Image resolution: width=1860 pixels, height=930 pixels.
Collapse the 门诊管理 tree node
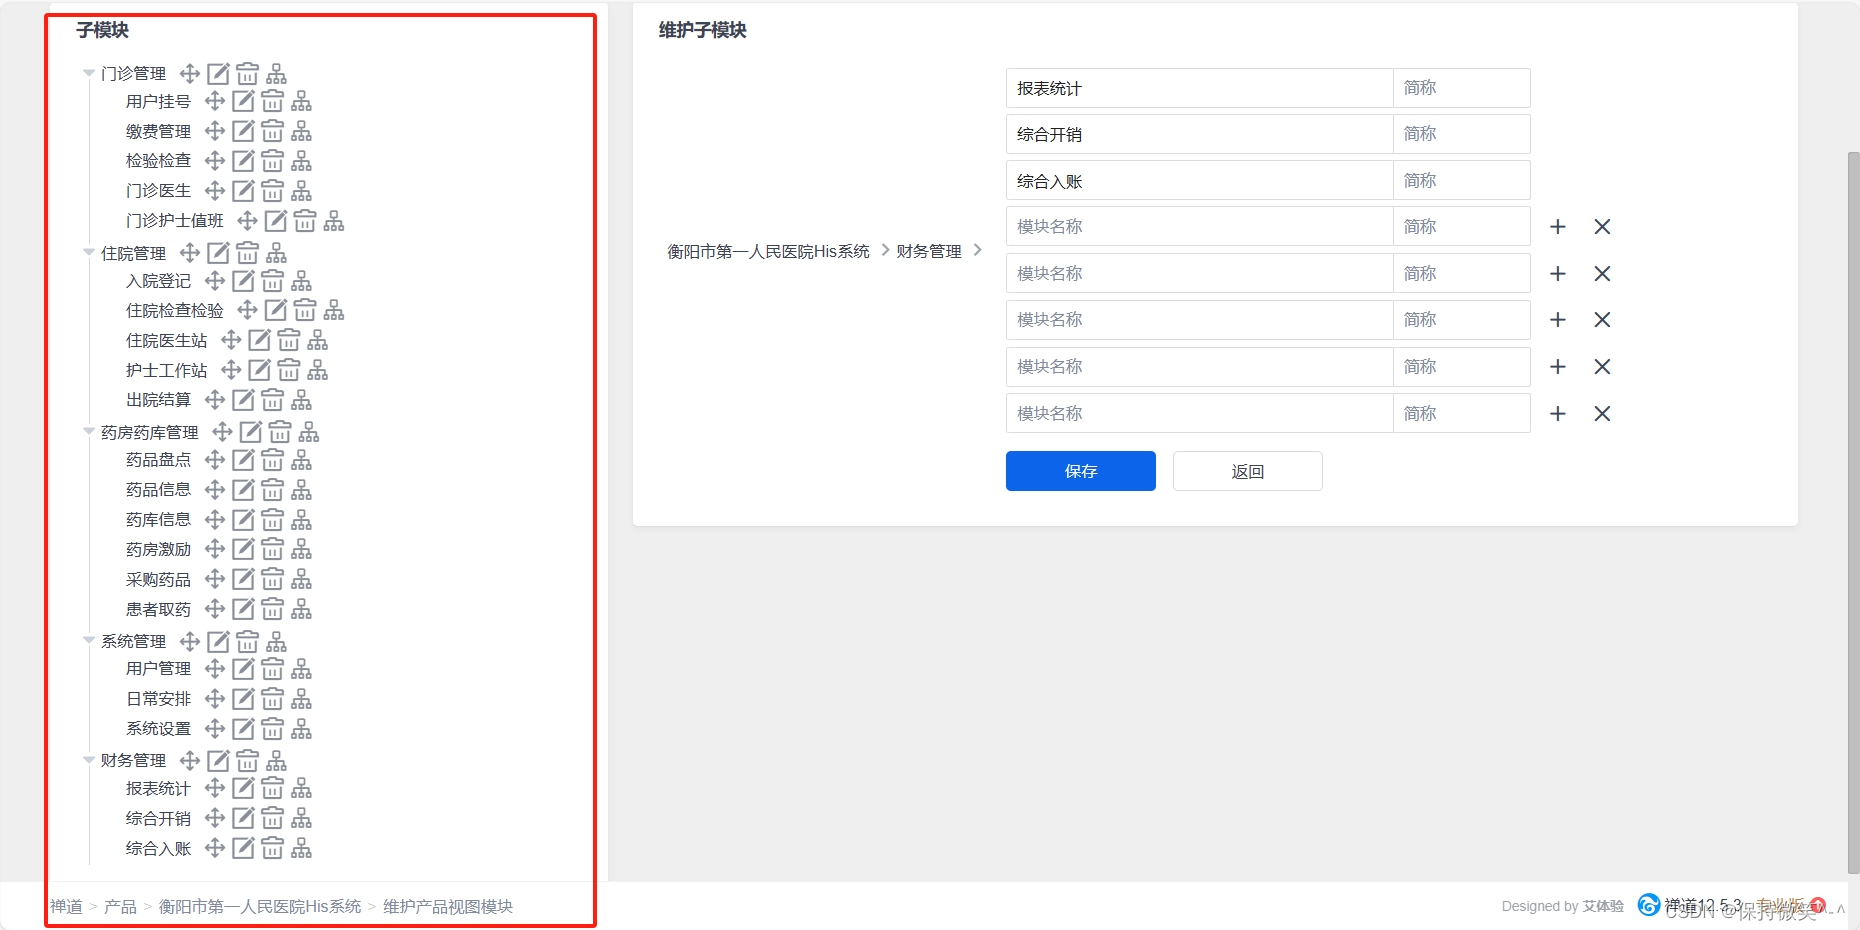[88, 73]
